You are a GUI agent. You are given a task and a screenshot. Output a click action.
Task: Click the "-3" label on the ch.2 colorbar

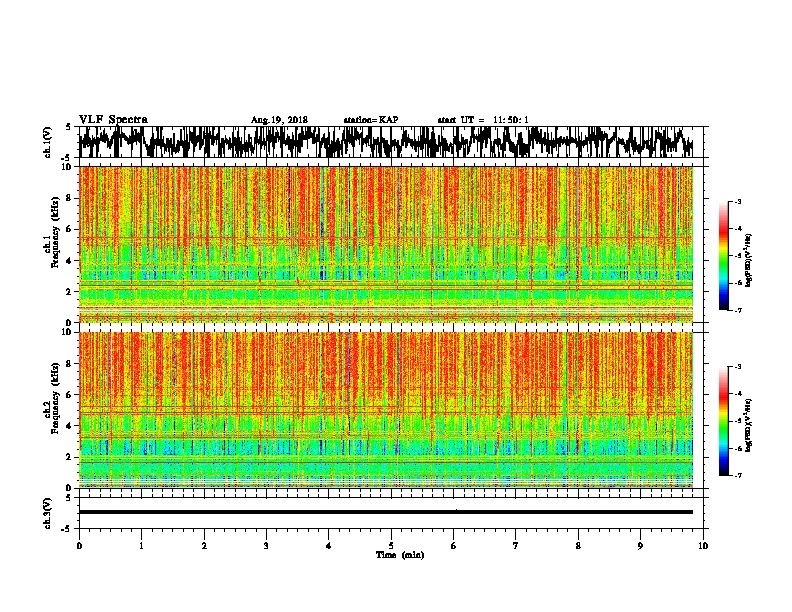tap(738, 367)
